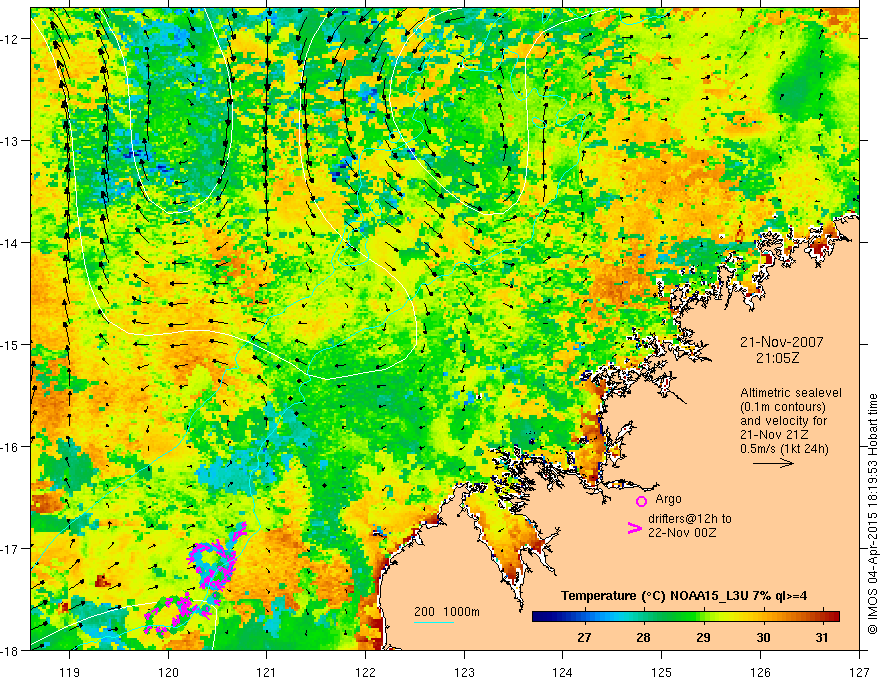Image resolution: width=880 pixels, height=680 pixels.
Task: Click the cyan bathymetry legend line
Action: 434,622
